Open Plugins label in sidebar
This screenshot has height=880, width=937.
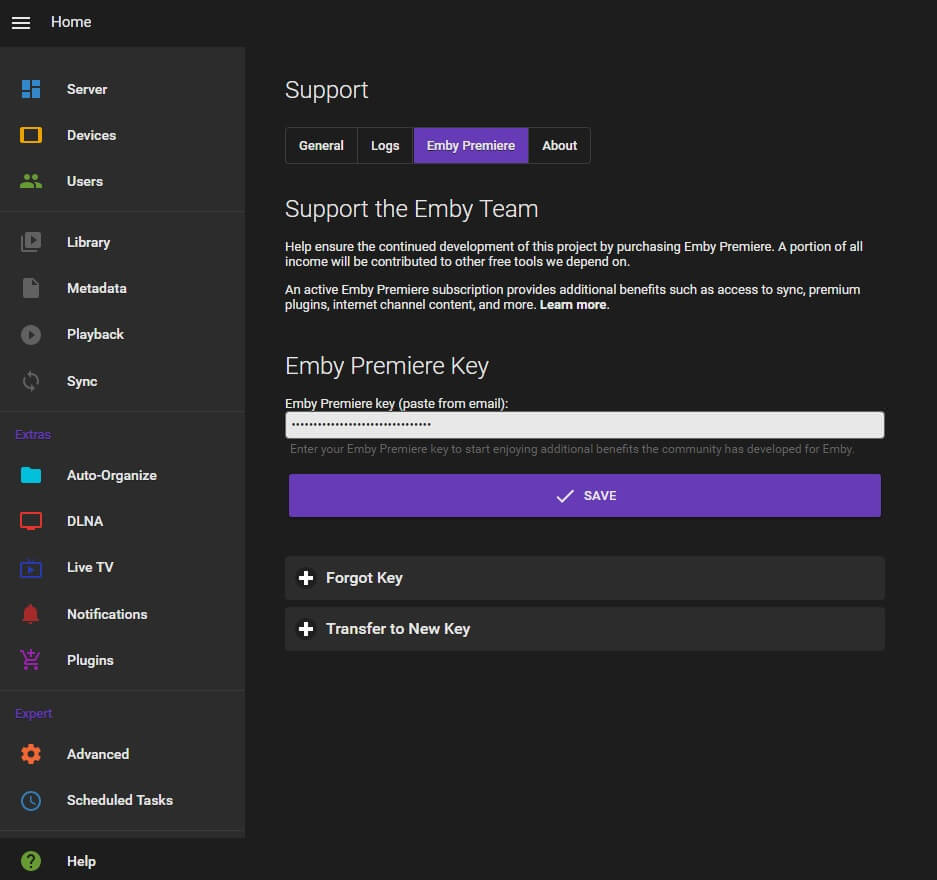click(90, 660)
